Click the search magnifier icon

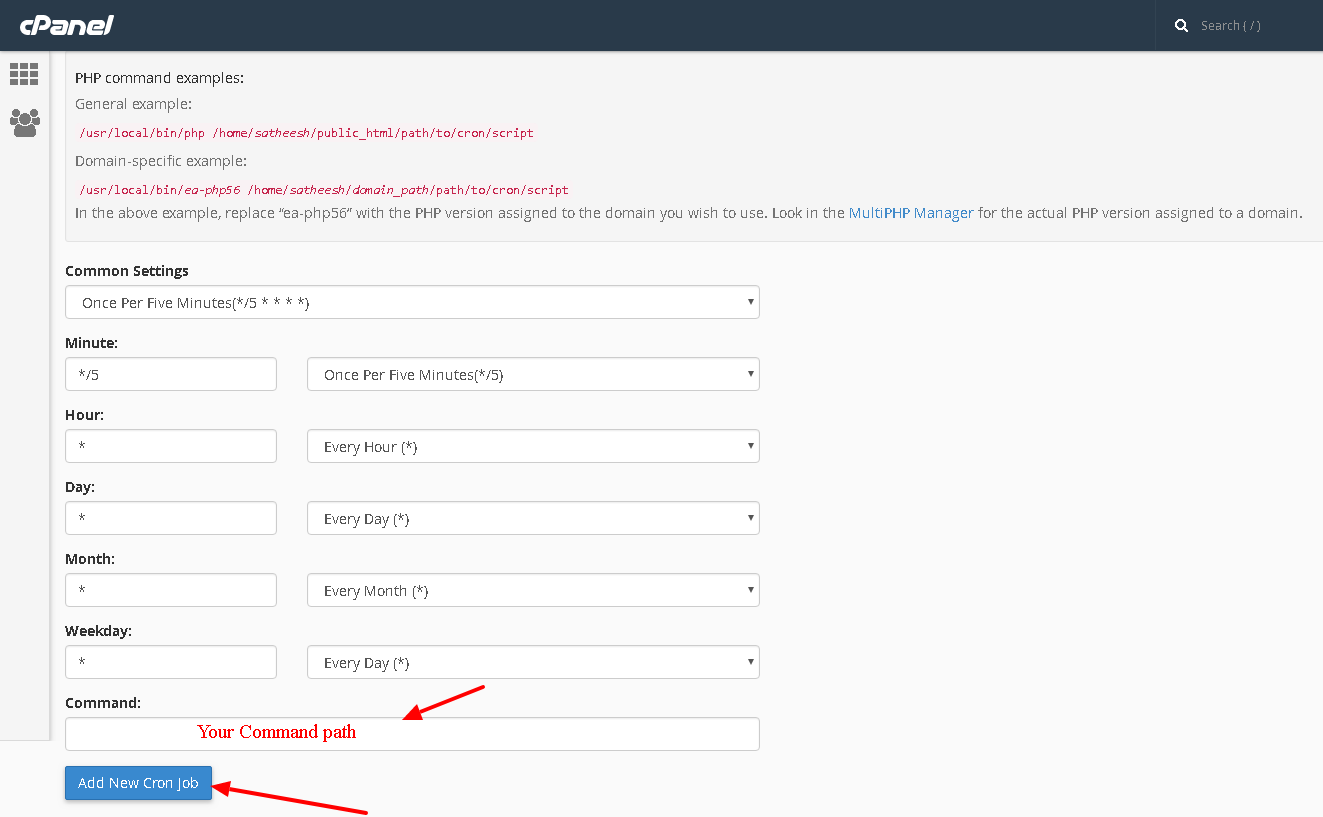pyautogui.click(x=1181, y=25)
